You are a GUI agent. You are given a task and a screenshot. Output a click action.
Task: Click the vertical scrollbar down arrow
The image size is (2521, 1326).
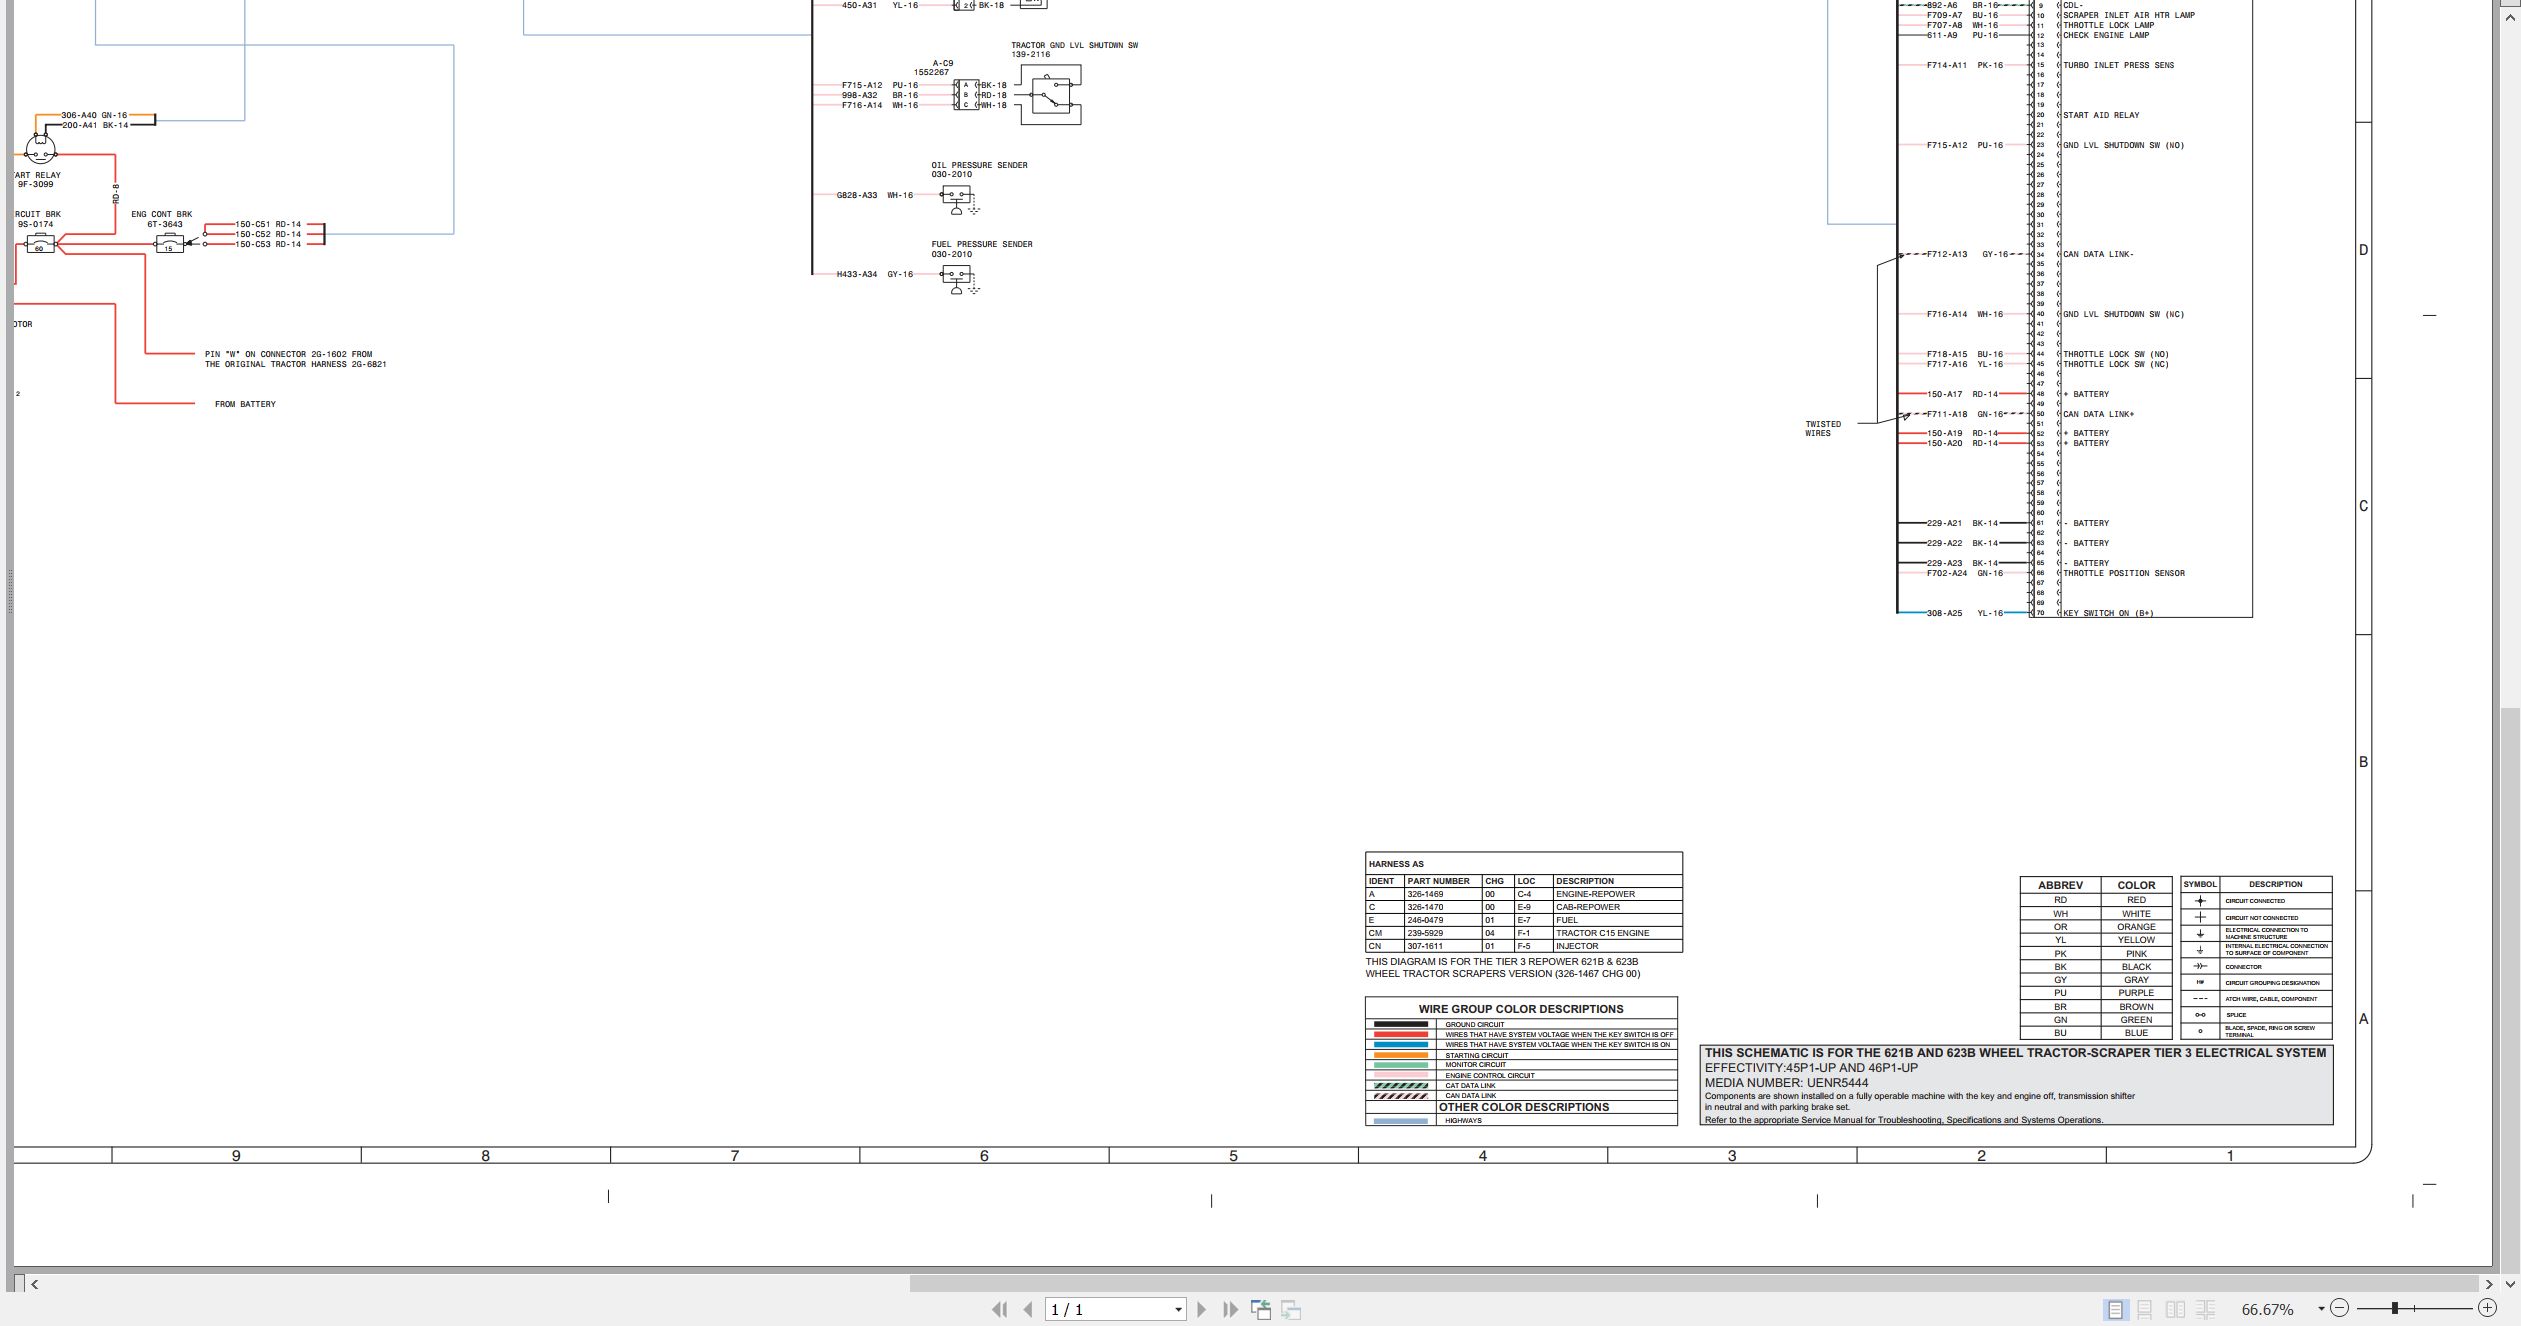coord(2510,1284)
